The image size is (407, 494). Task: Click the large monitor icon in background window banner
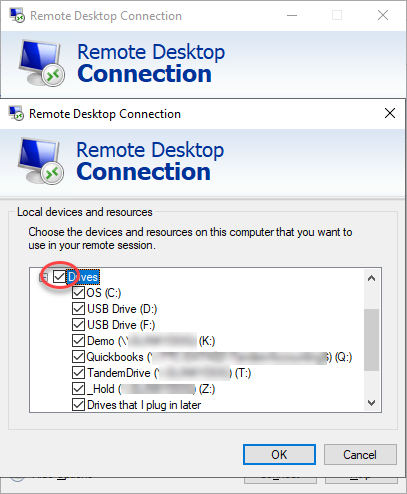click(41, 63)
